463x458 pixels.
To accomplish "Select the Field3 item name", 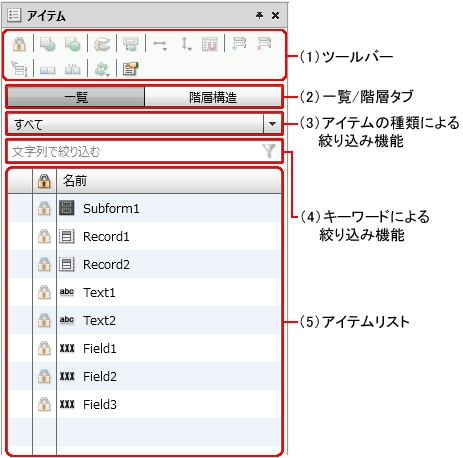I will point(100,405).
